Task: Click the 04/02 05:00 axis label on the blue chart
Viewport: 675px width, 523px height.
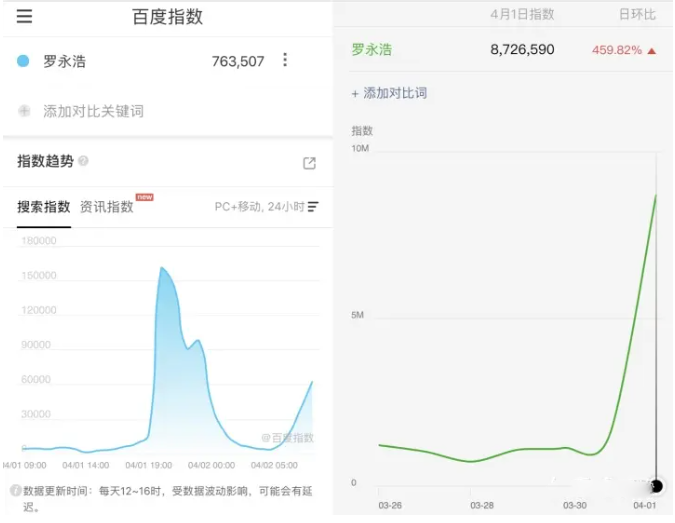Action: tap(274, 465)
